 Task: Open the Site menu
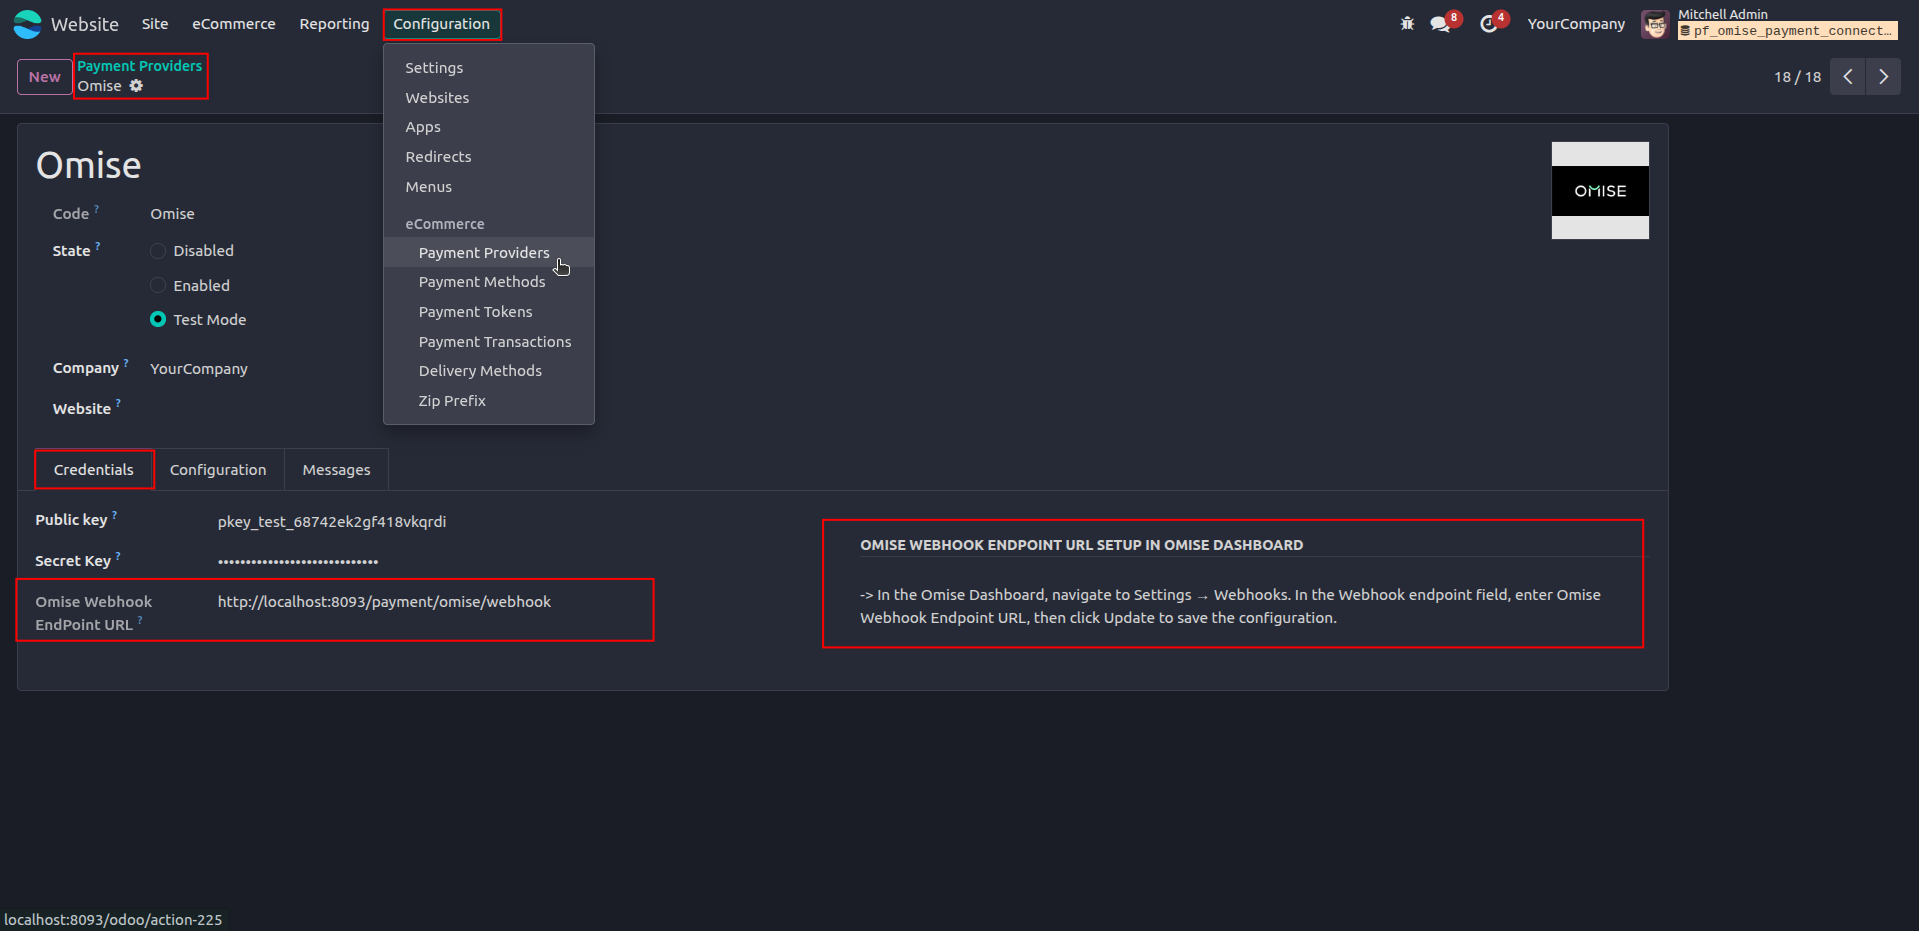[x=155, y=24]
